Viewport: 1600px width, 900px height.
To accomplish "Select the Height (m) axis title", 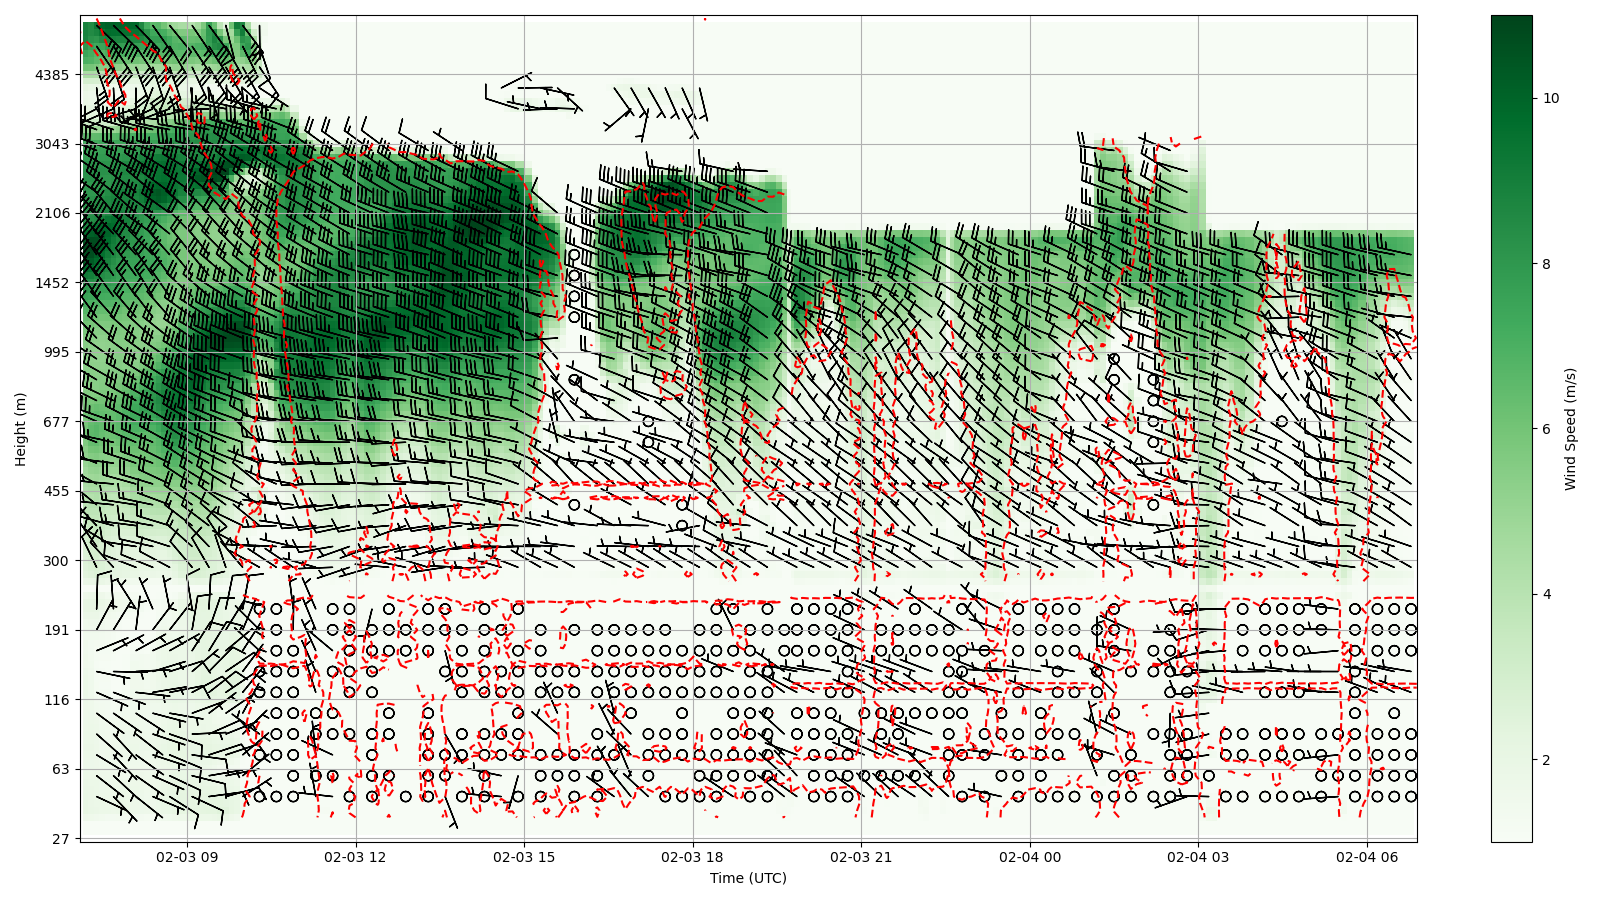I will (21, 429).
